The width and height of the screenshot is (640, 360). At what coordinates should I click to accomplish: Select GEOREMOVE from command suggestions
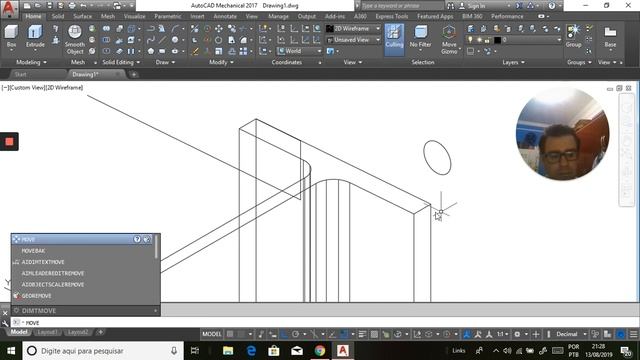(x=36, y=296)
